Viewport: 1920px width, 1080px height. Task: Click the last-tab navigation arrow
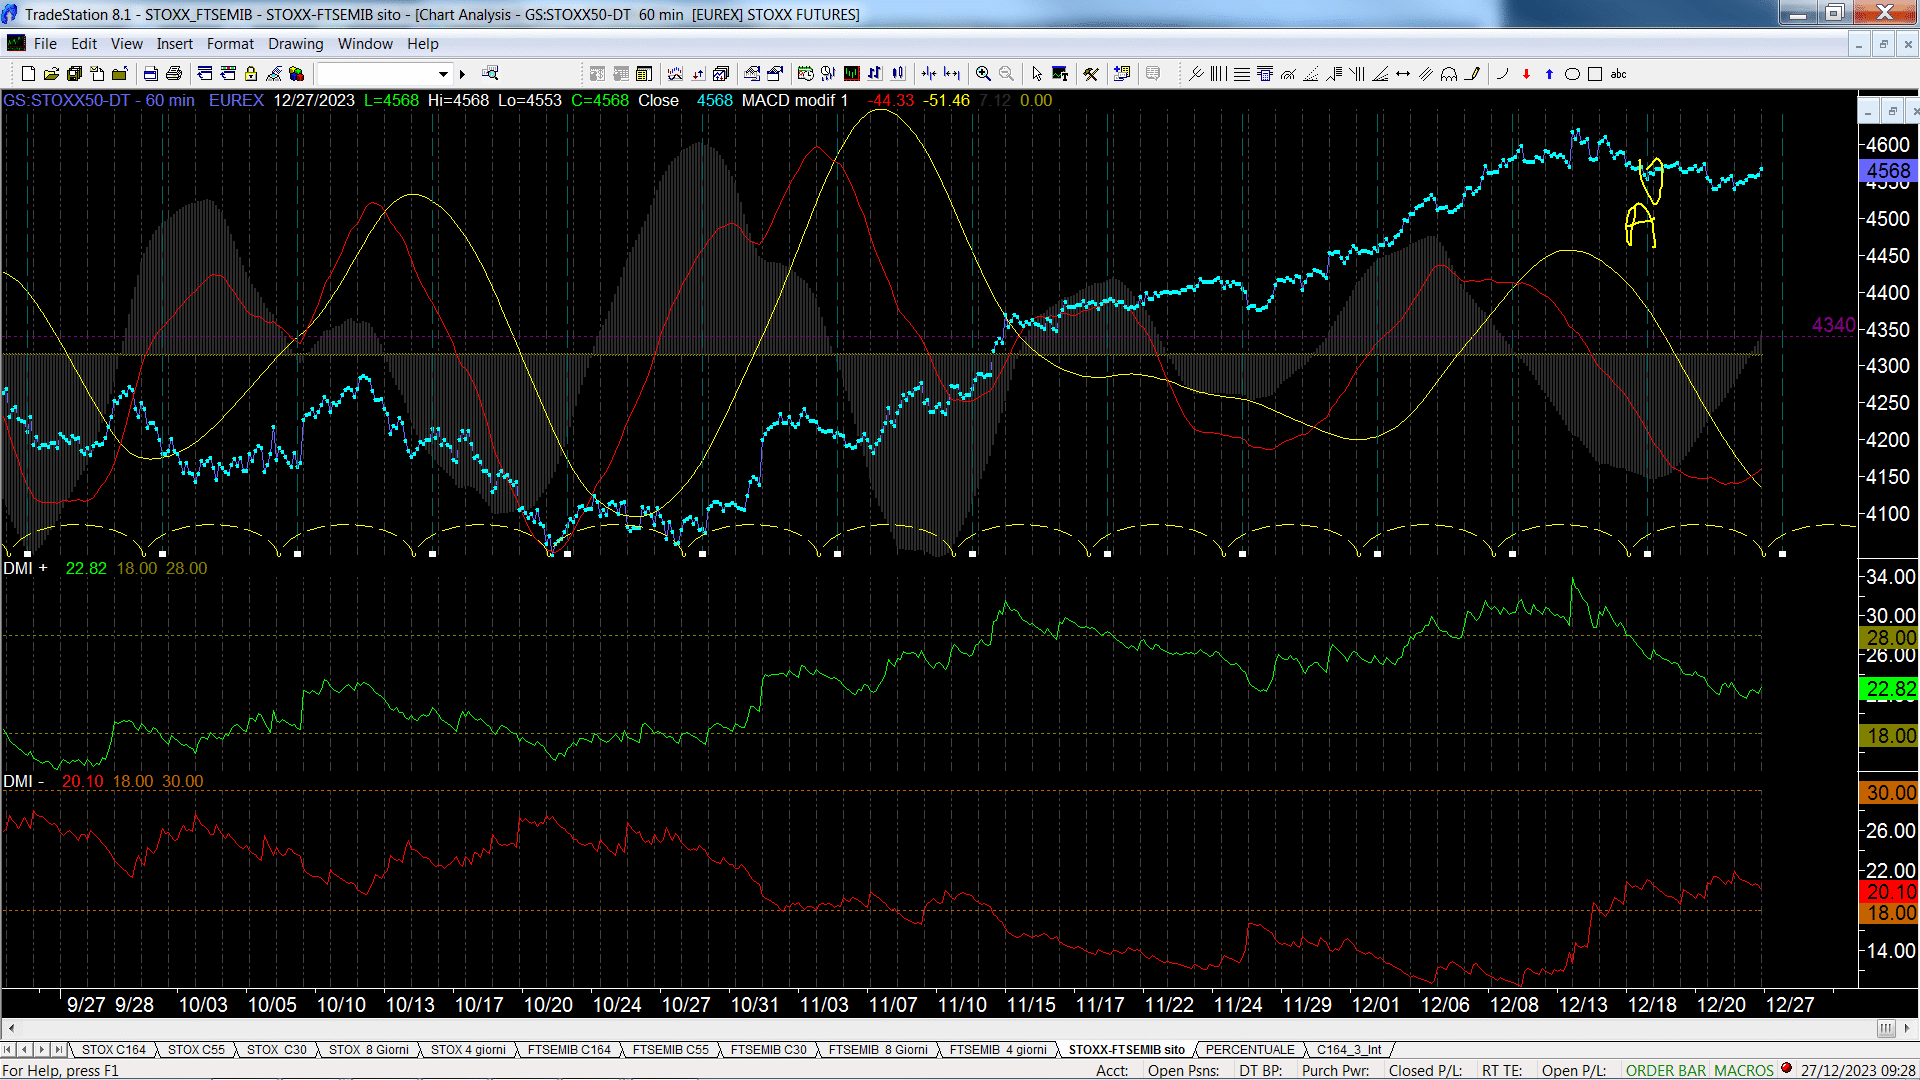pyautogui.click(x=58, y=1050)
